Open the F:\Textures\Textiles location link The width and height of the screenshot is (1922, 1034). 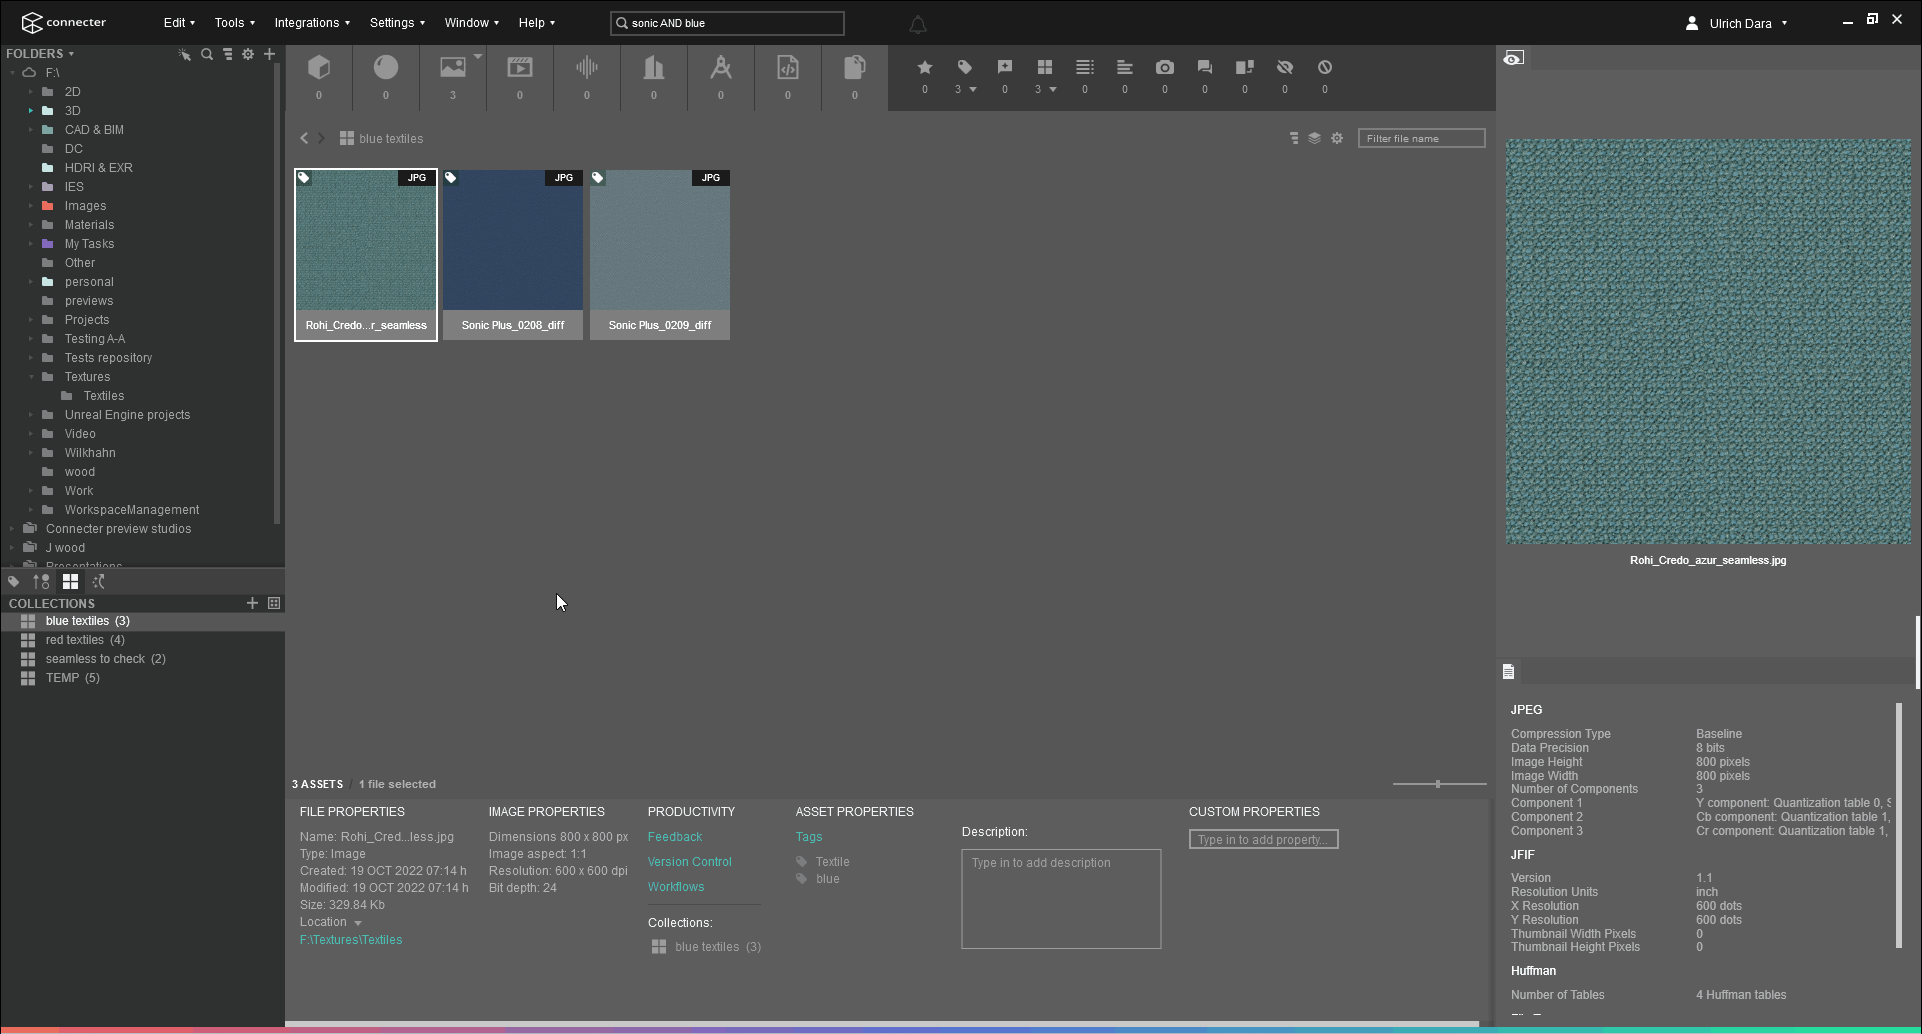point(350,940)
